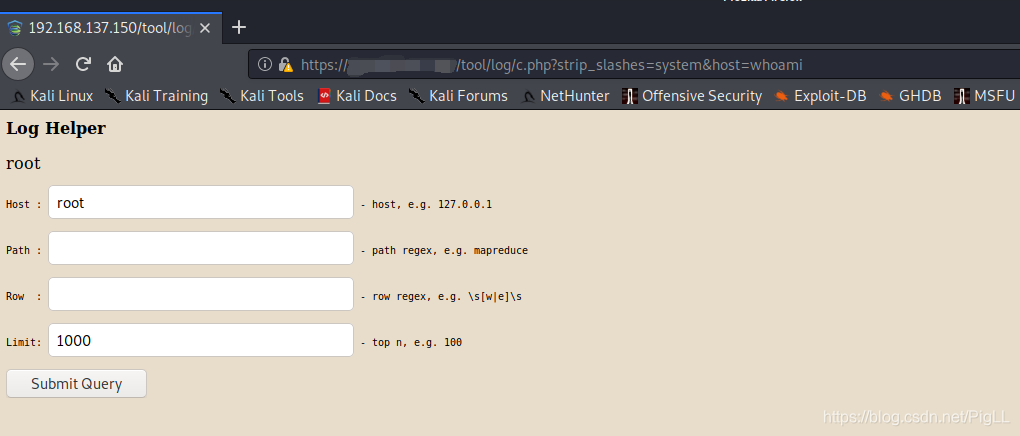Click into the Path regex field
This screenshot has width=1020, height=436.
pyautogui.click(x=200, y=248)
